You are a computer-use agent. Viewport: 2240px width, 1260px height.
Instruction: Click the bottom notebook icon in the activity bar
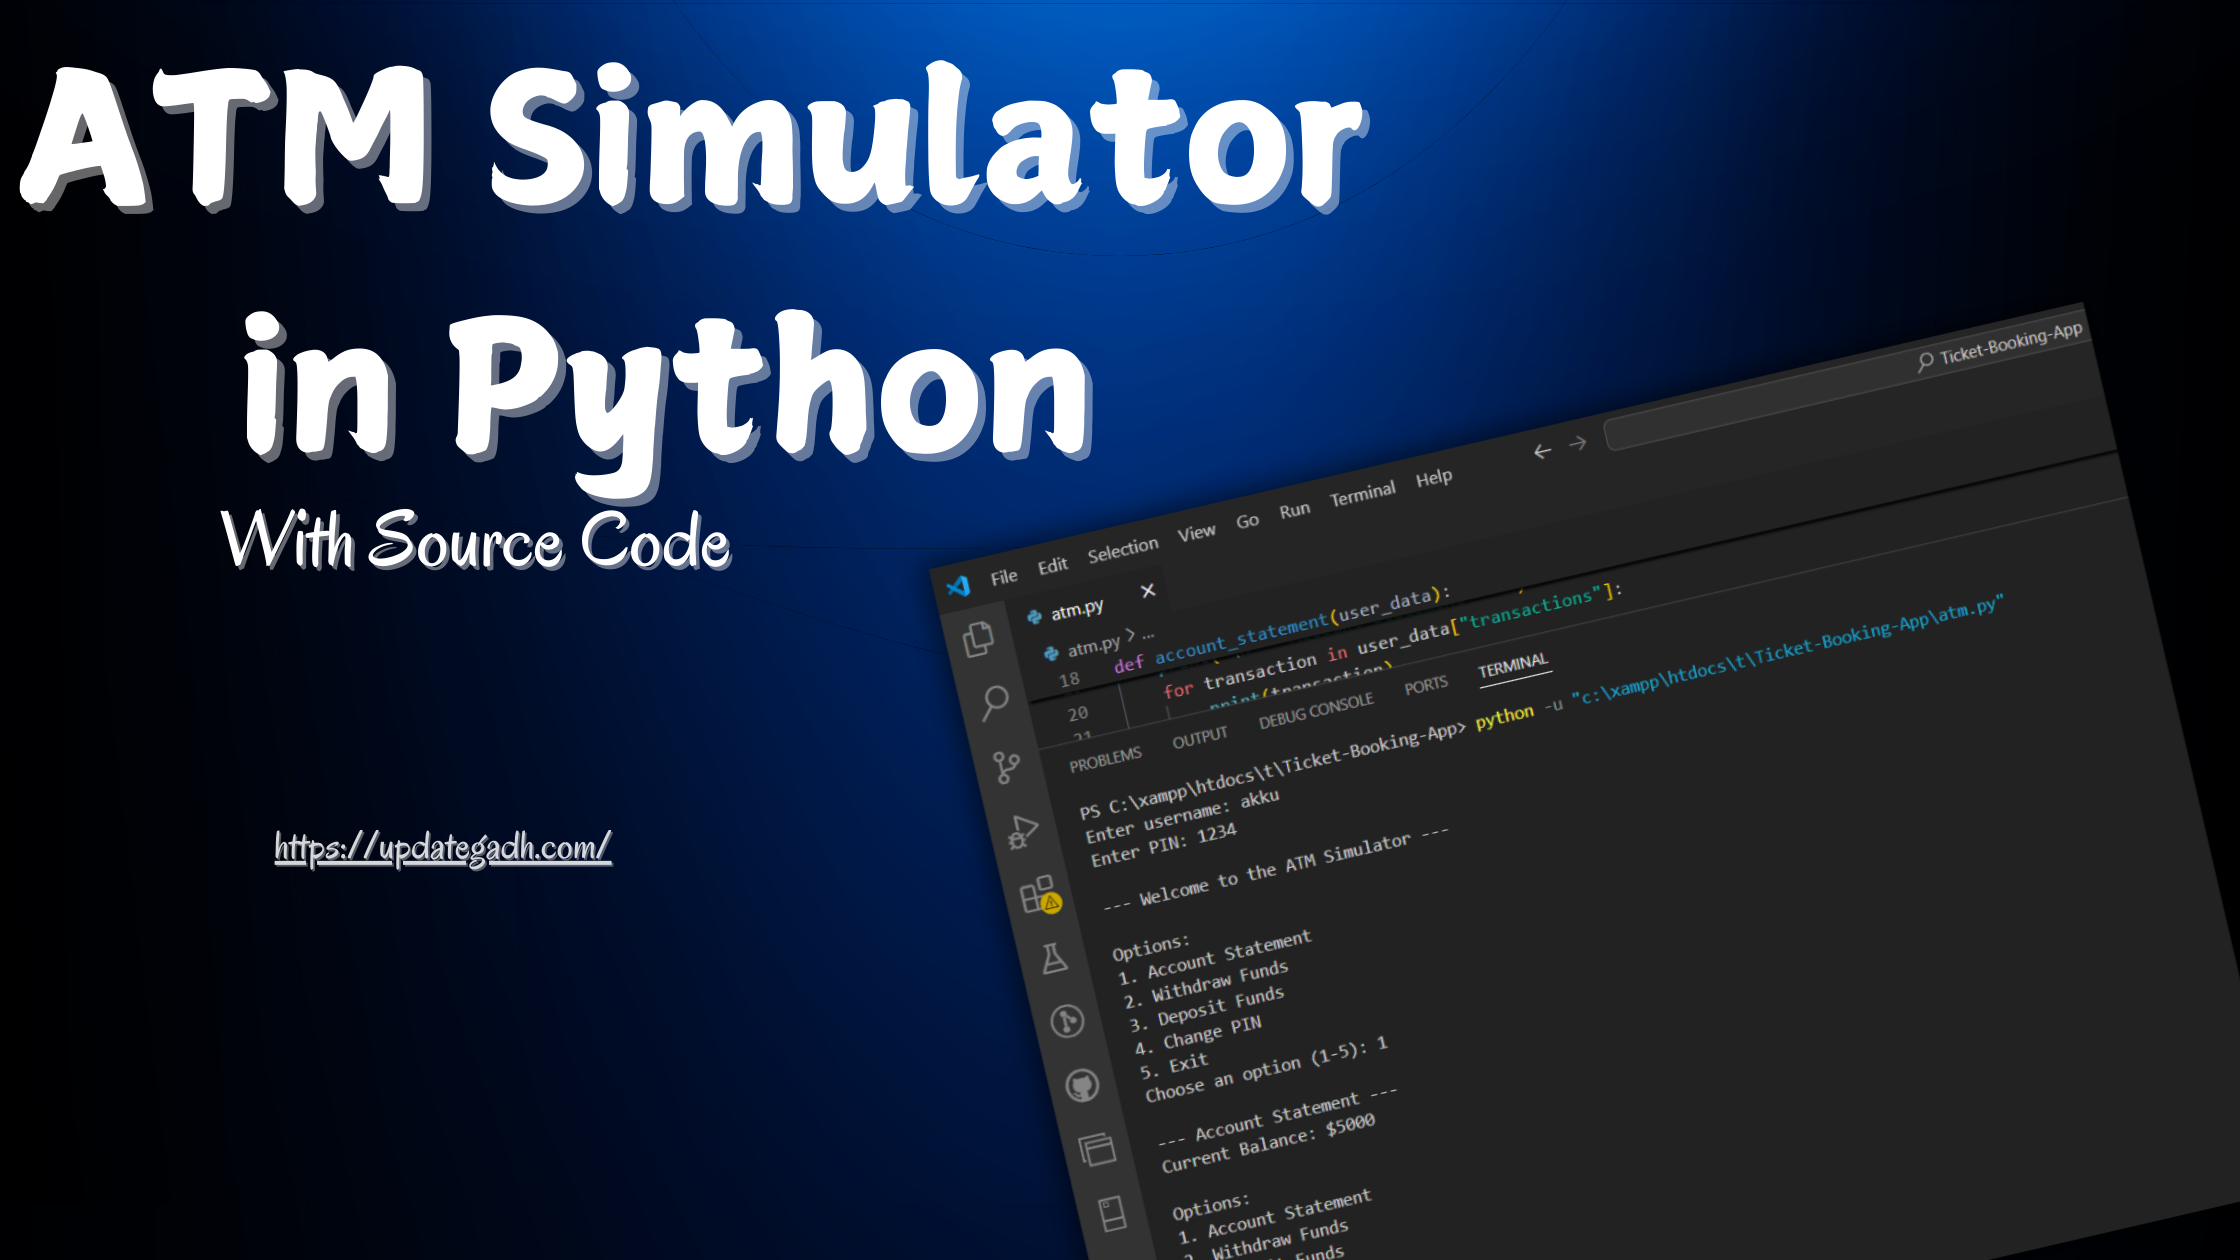point(1112,1214)
